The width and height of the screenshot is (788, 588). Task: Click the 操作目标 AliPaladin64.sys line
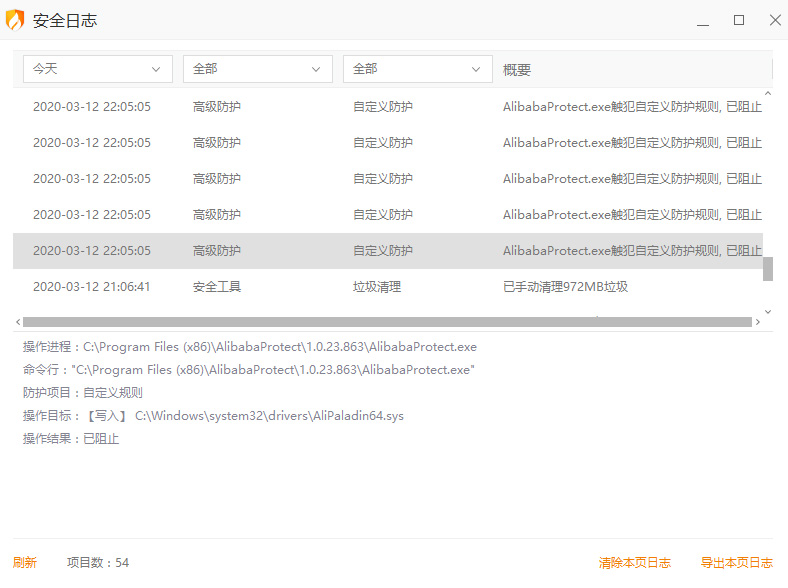pyautogui.click(x=213, y=416)
